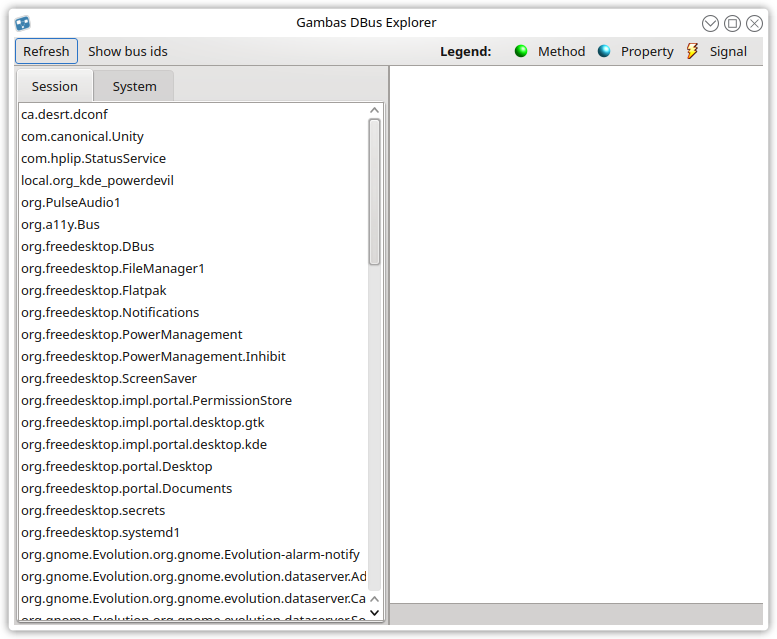Toggle Show bus ids
Screen dimensions: 777x639
(x=128, y=51)
